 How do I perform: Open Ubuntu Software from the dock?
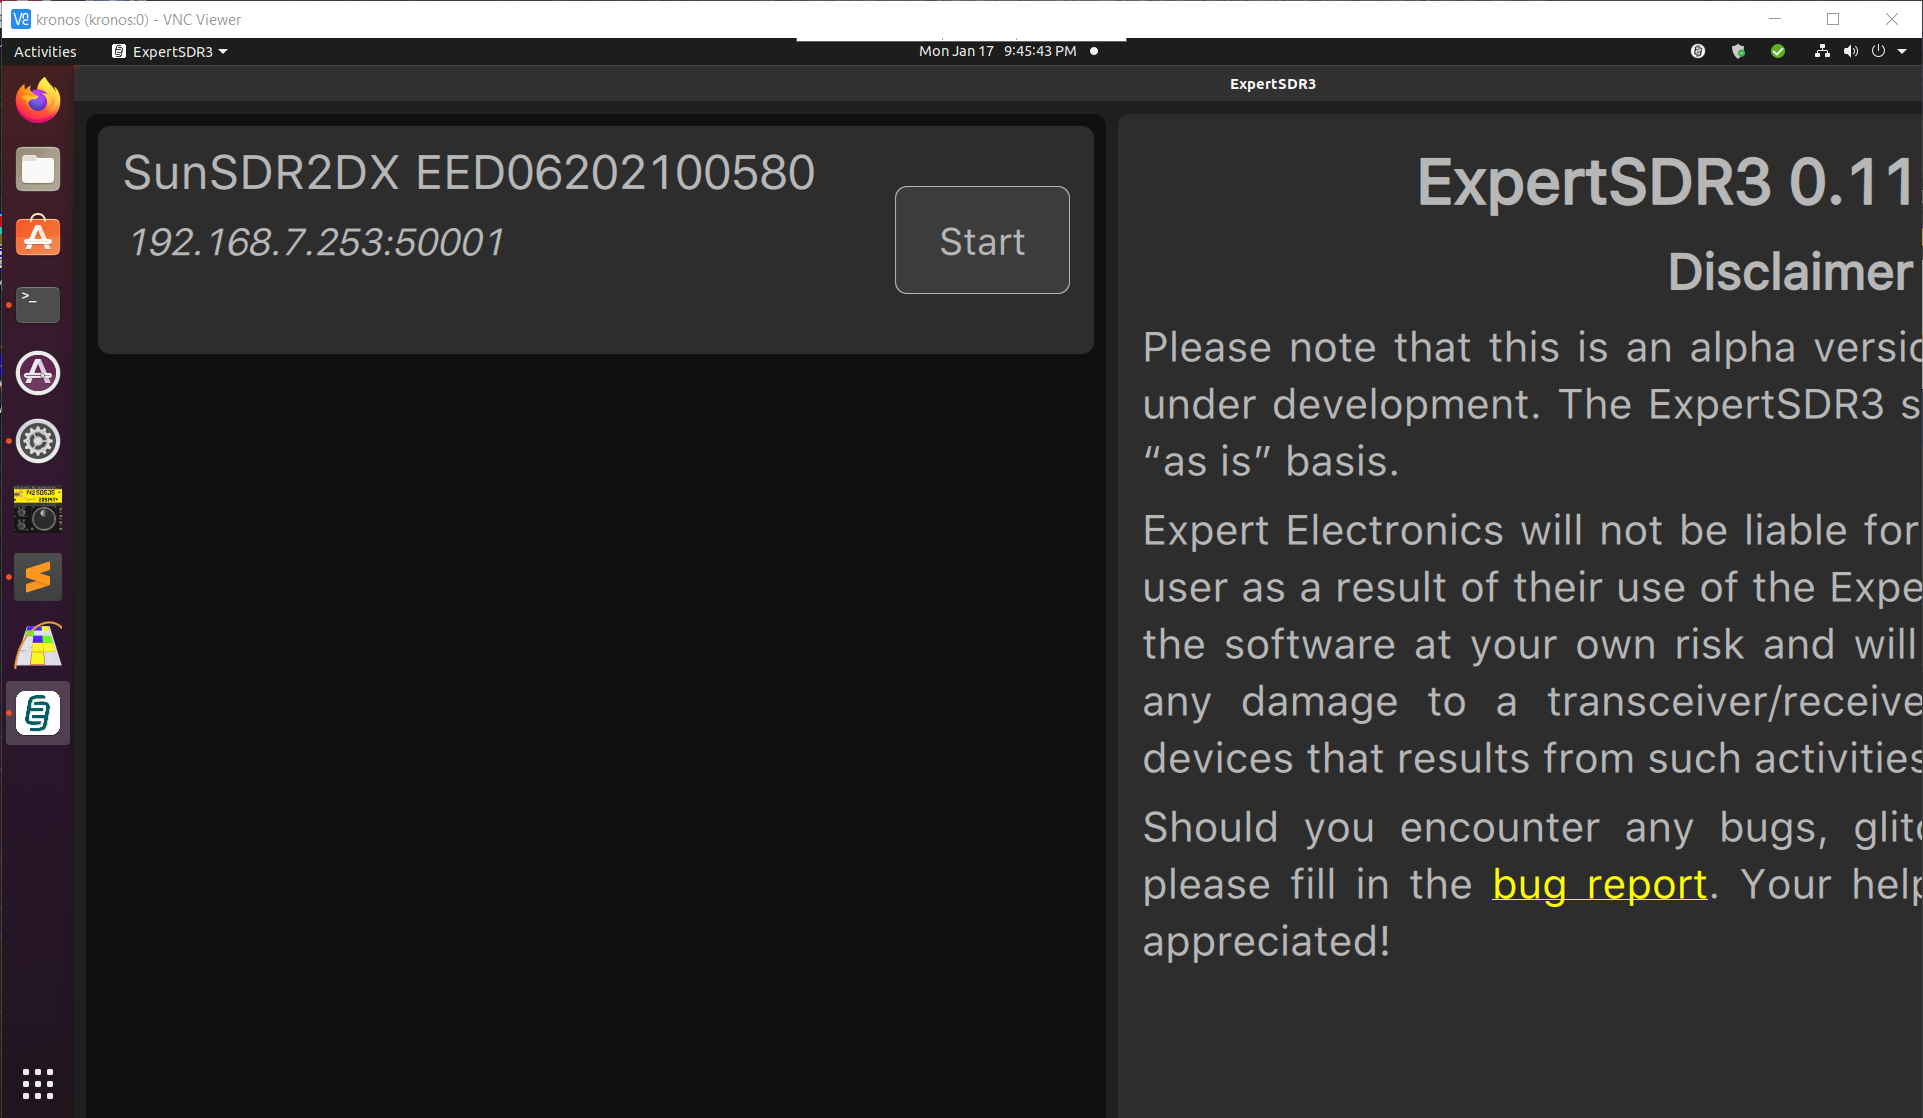point(38,236)
